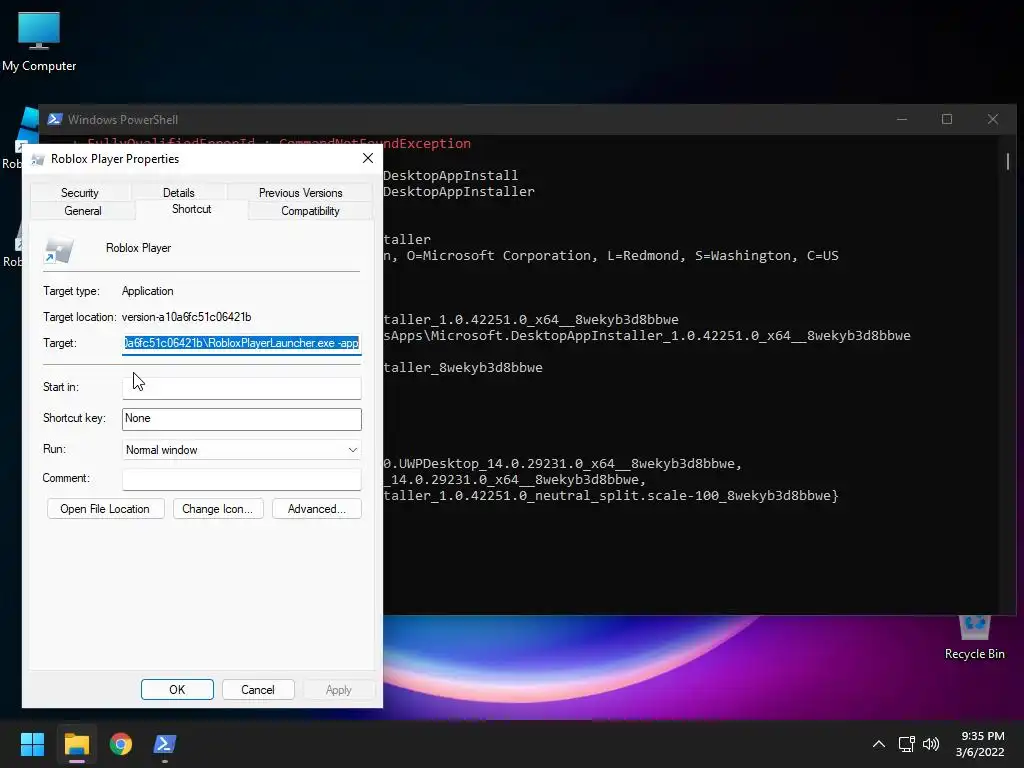
Task: Close the Roblox Player Properties dialog
Action: (368, 159)
